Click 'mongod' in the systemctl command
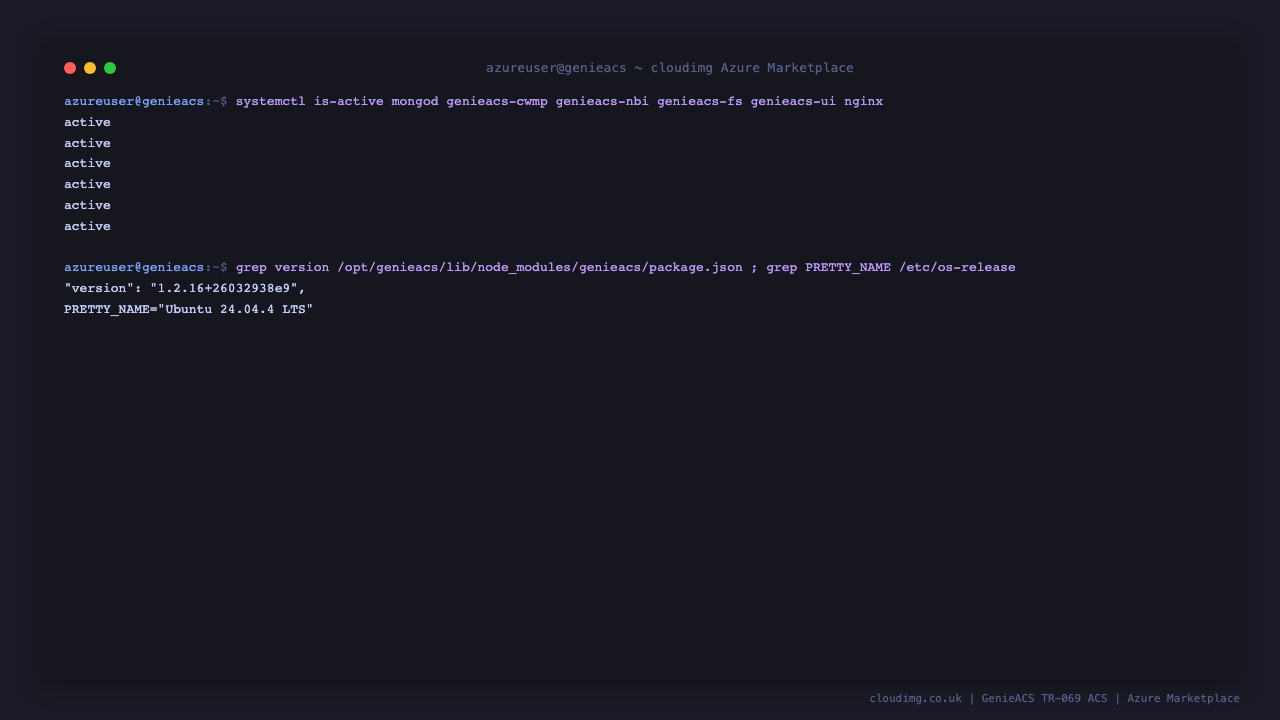Image resolution: width=1280 pixels, height=720 pixels. click(415, 101)
